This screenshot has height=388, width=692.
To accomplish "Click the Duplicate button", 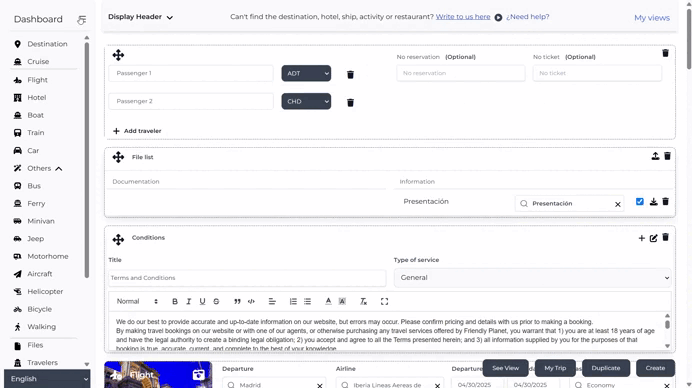I will pyautogui.click(x=606, y=368).
